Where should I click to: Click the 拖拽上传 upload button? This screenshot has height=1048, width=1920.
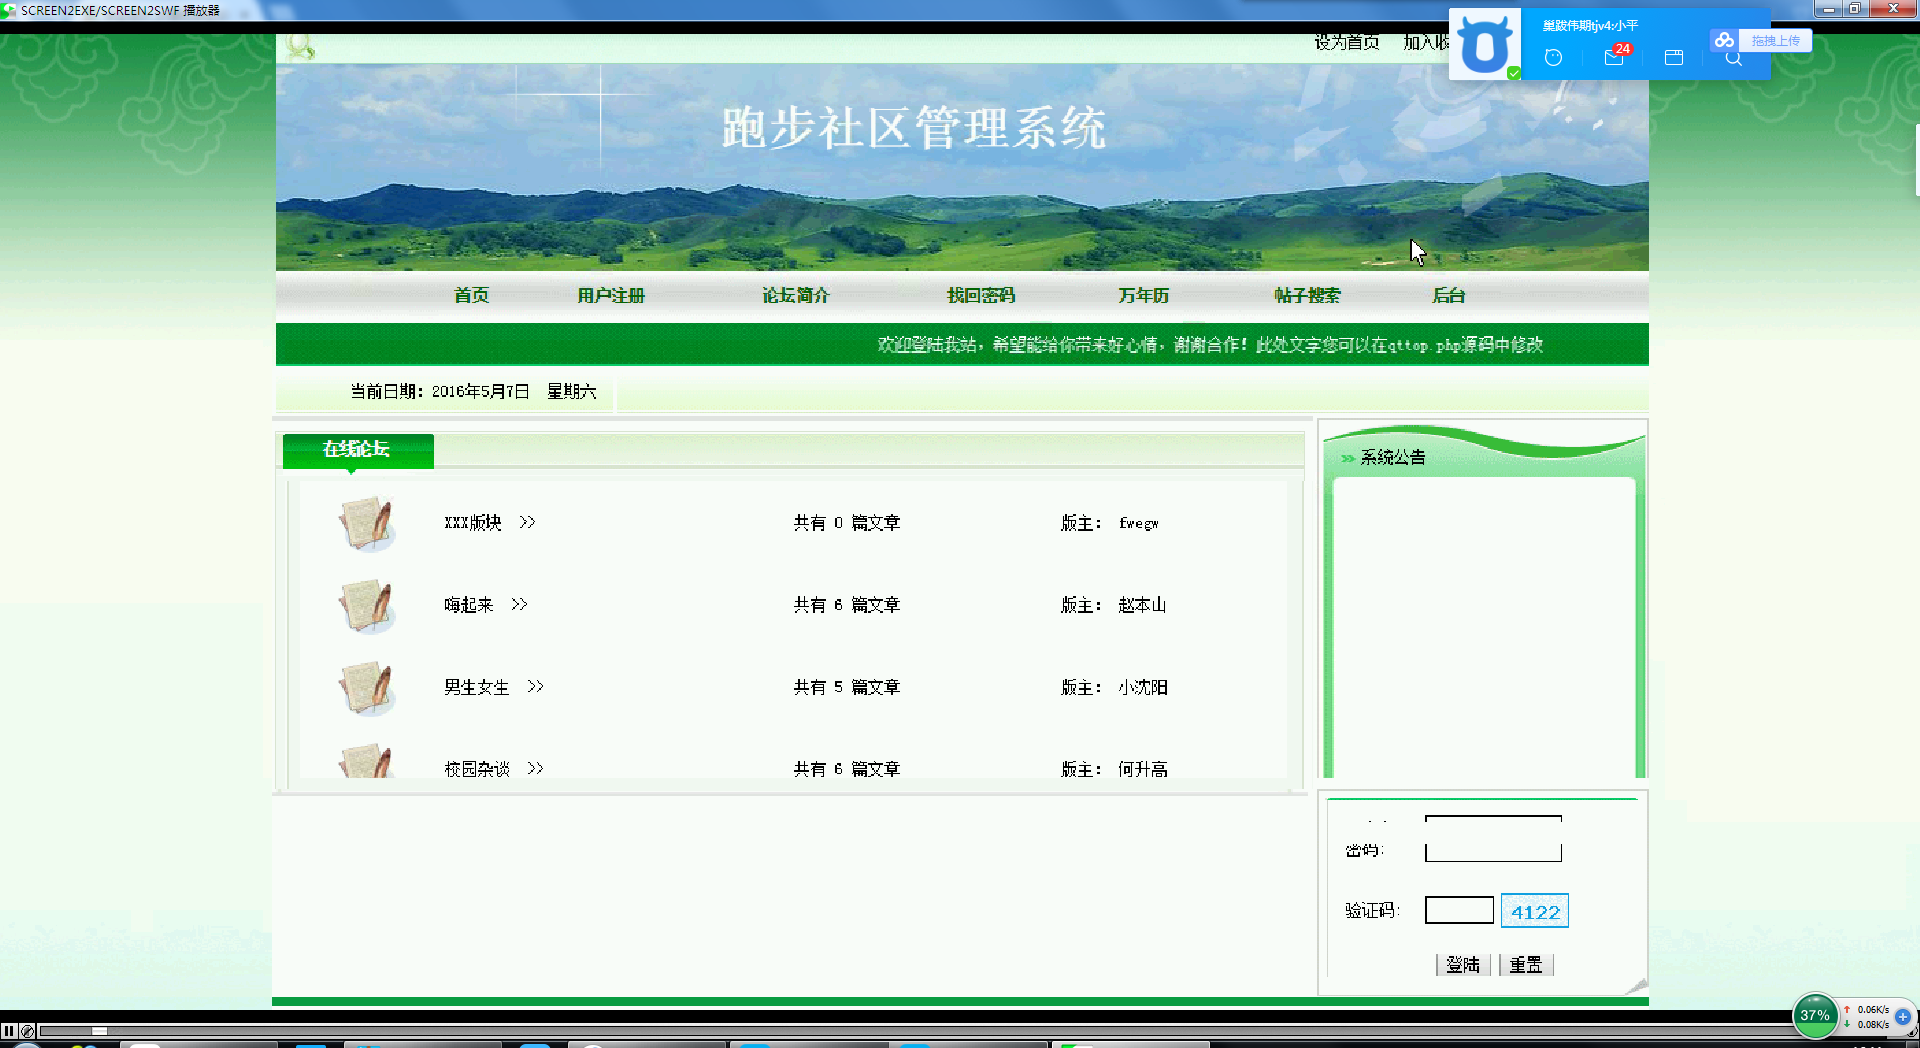pos(1775,40)
